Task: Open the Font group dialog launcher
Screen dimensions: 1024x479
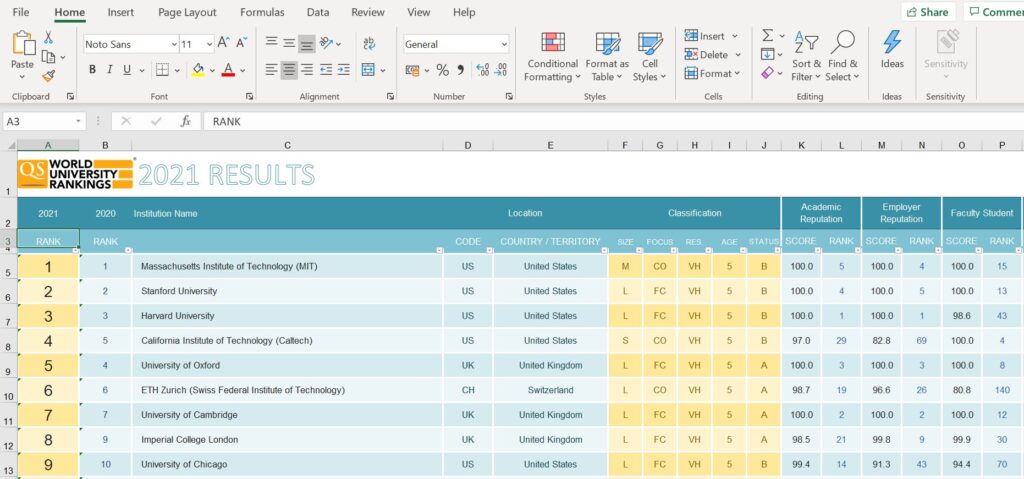Action: point(249,96)
